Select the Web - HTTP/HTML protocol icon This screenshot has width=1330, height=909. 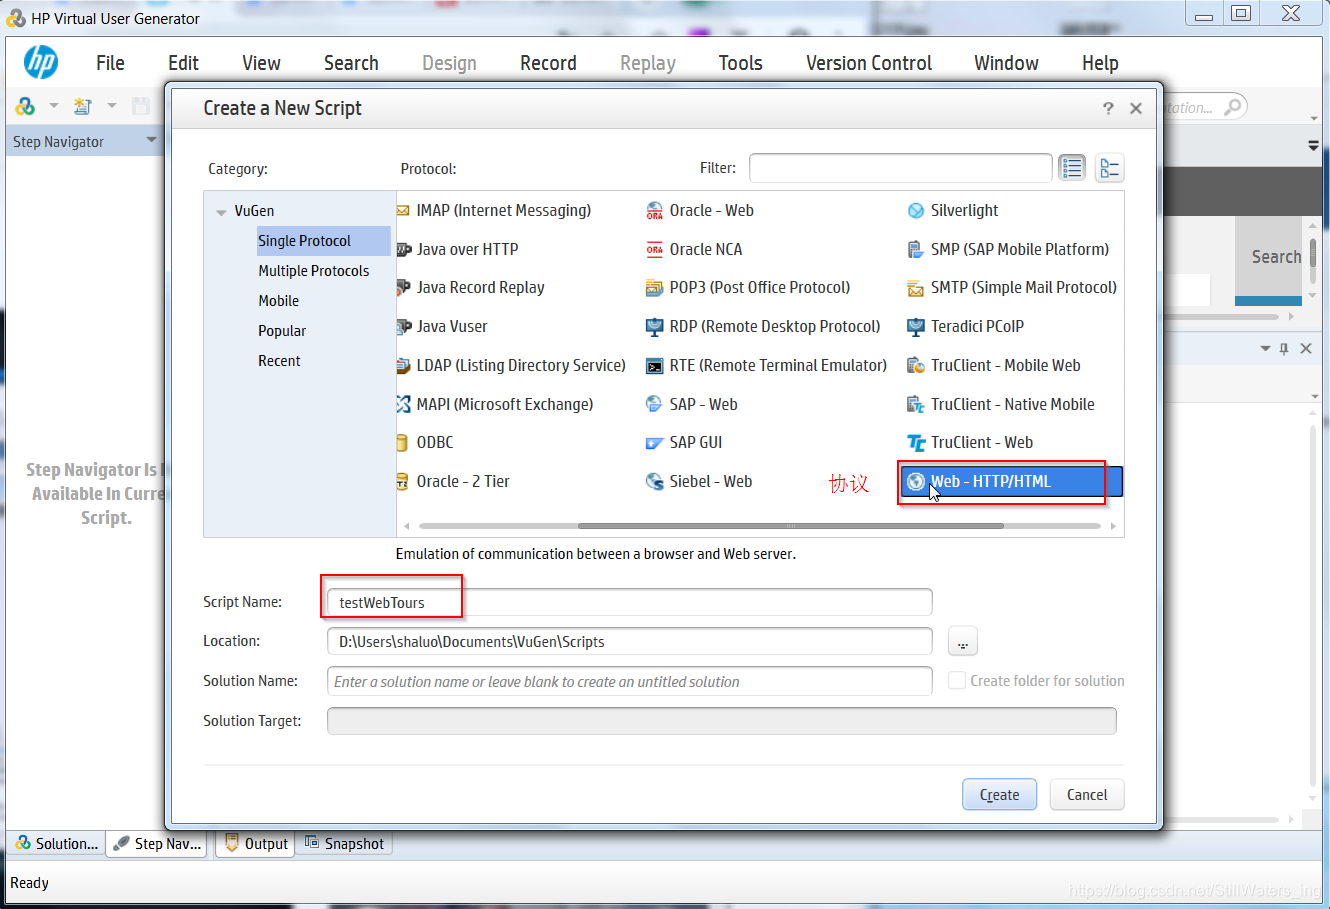point(916,482)
